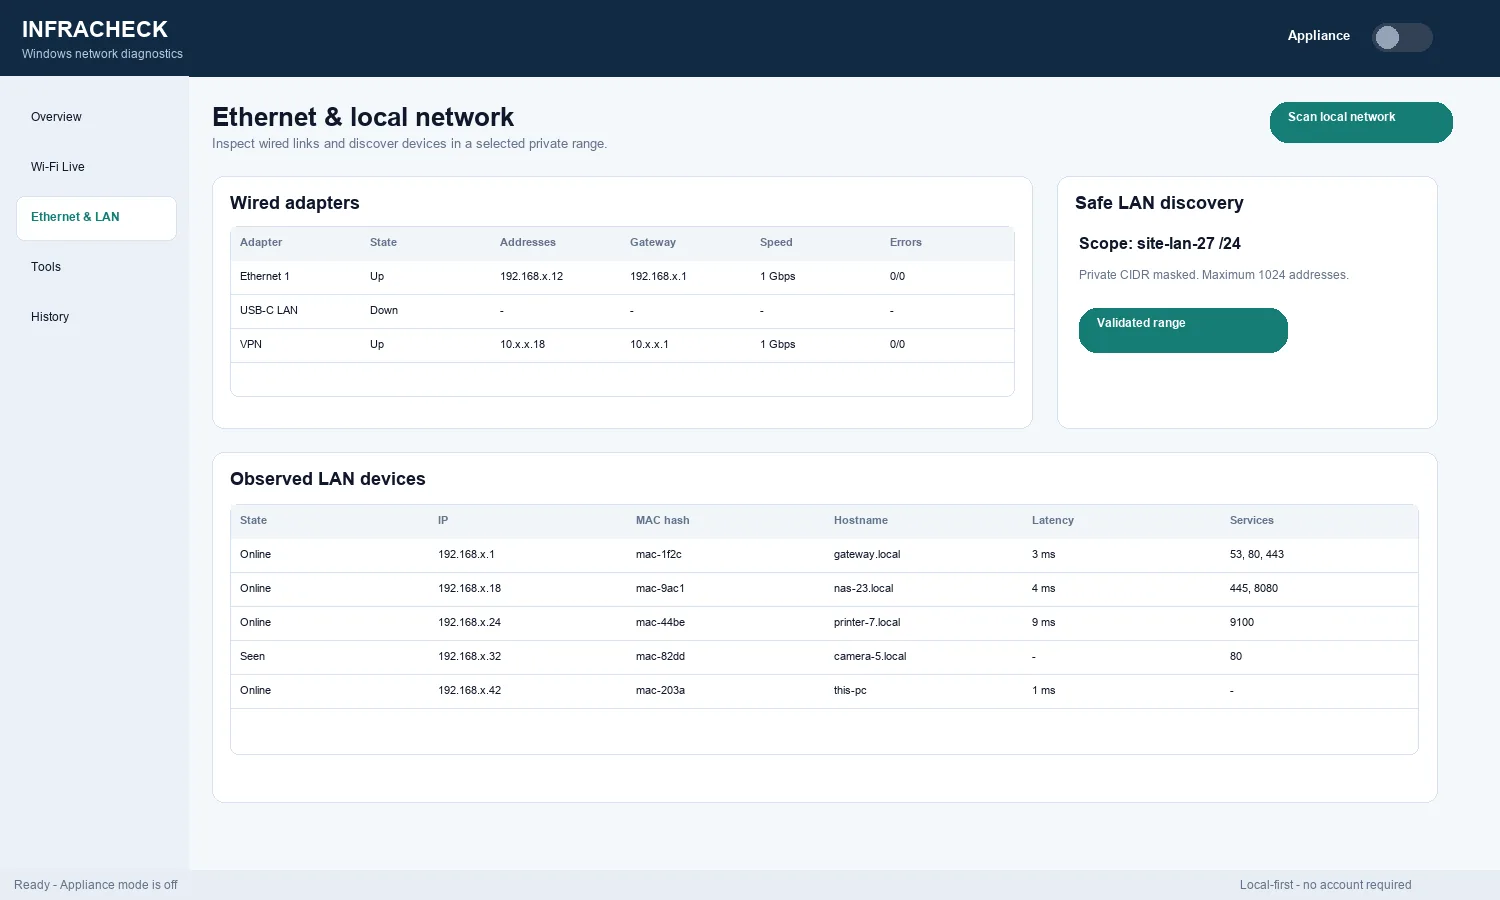Toggle the Appliance mode switch
Image resolution: width=1500 pixels, height=900 pixels.
(1402, 37)
